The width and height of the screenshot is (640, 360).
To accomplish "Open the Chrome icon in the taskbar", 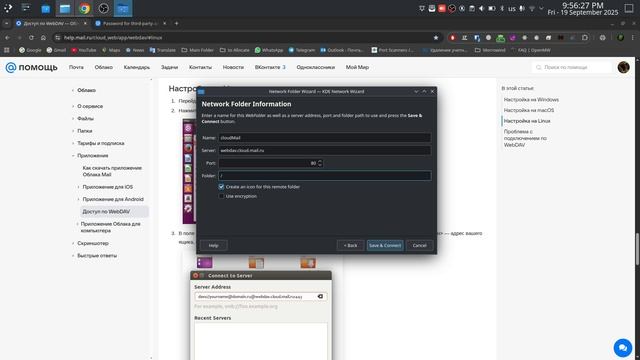I will click(x=84, y=8).
